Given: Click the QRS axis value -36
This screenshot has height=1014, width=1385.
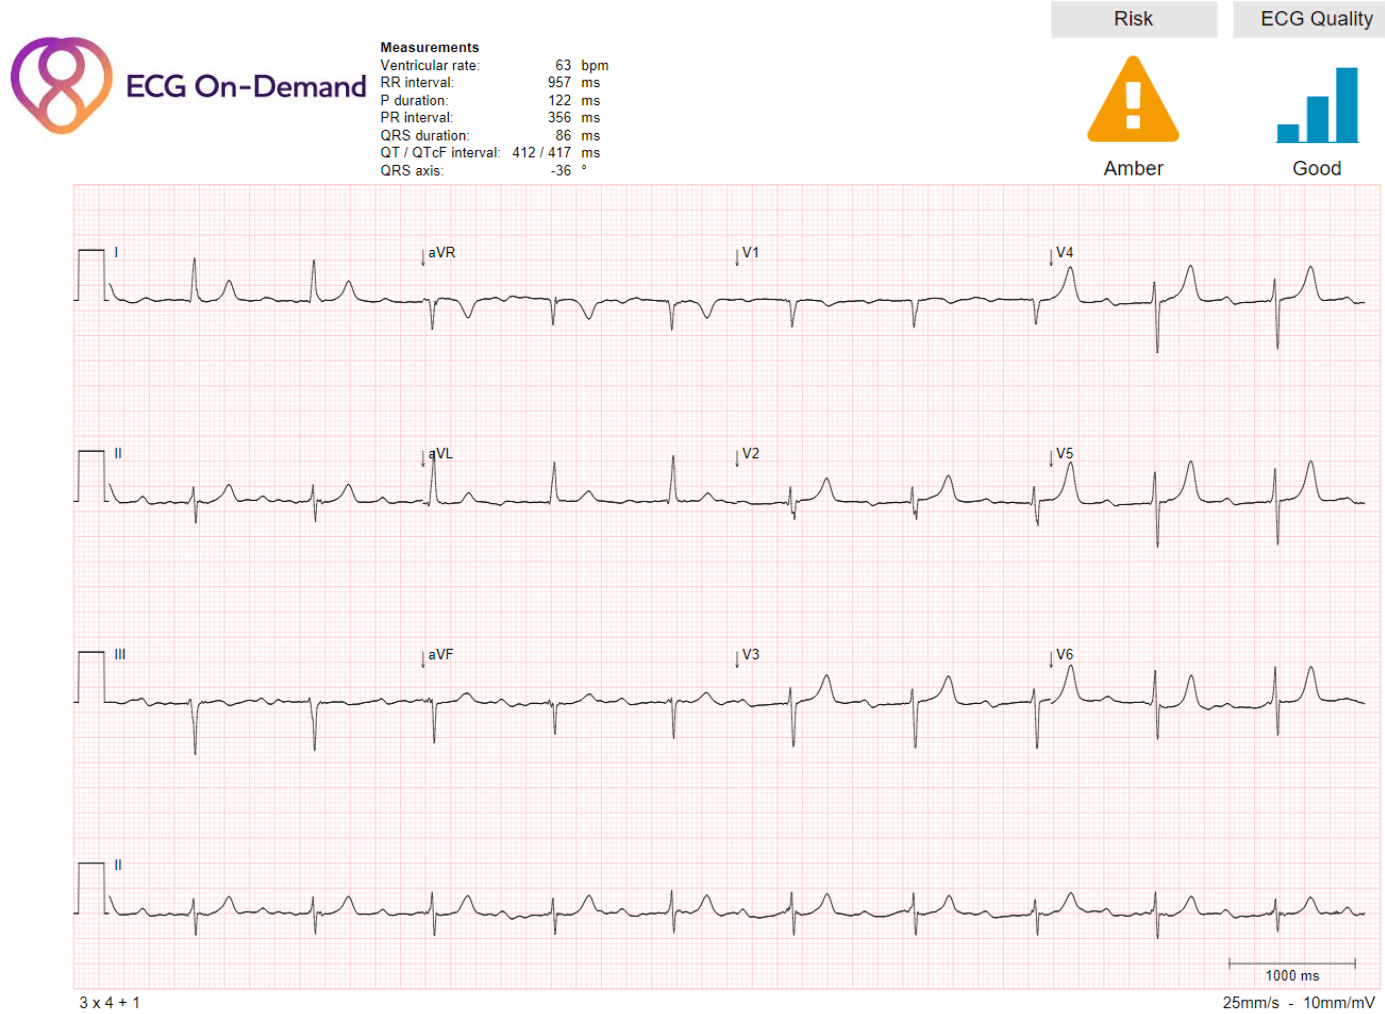Looking at the screenshot, I should point(561,171).
